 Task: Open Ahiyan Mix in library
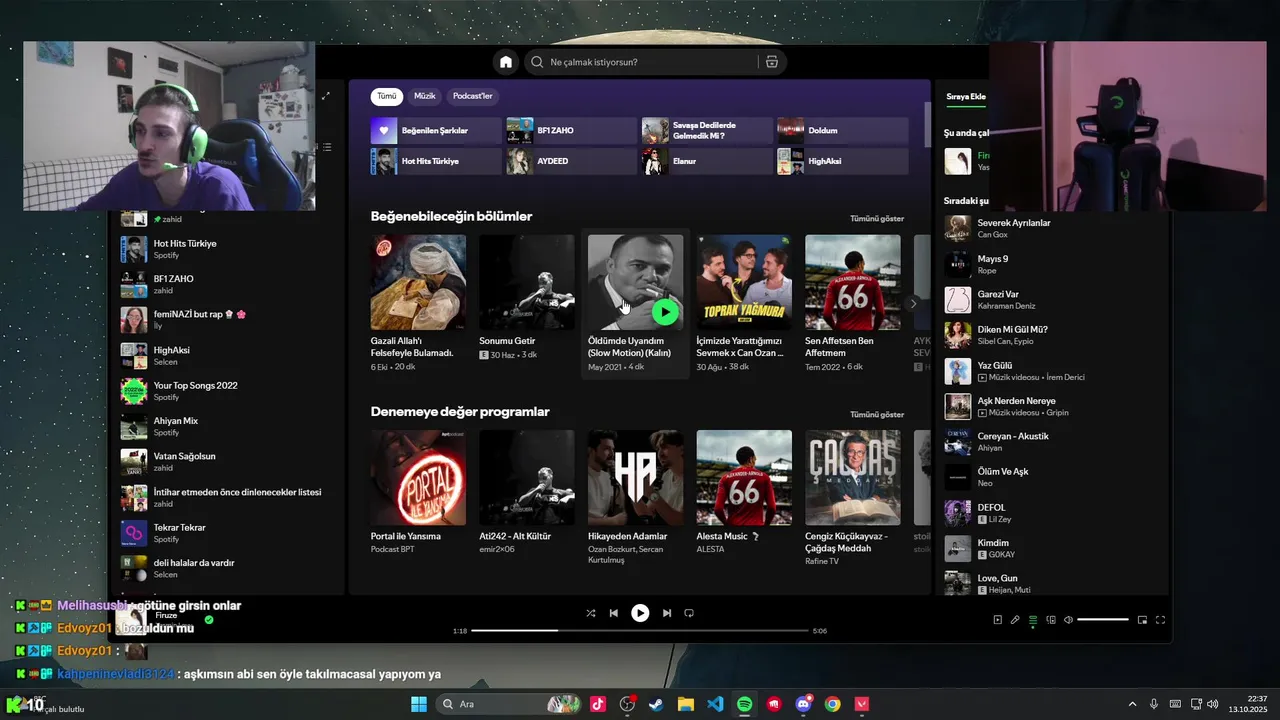click(229, 427)
